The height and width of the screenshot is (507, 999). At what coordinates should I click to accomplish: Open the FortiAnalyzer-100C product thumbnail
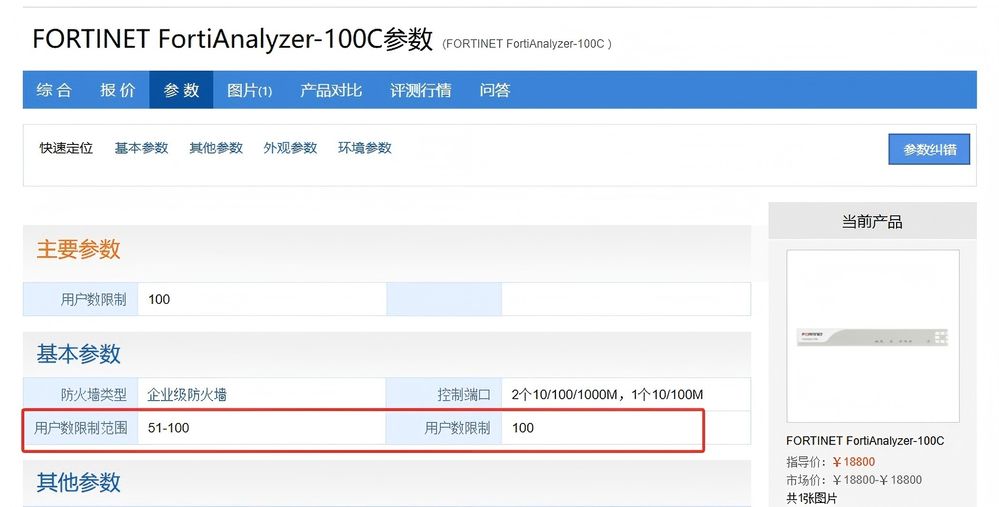[x=873, y=336]
